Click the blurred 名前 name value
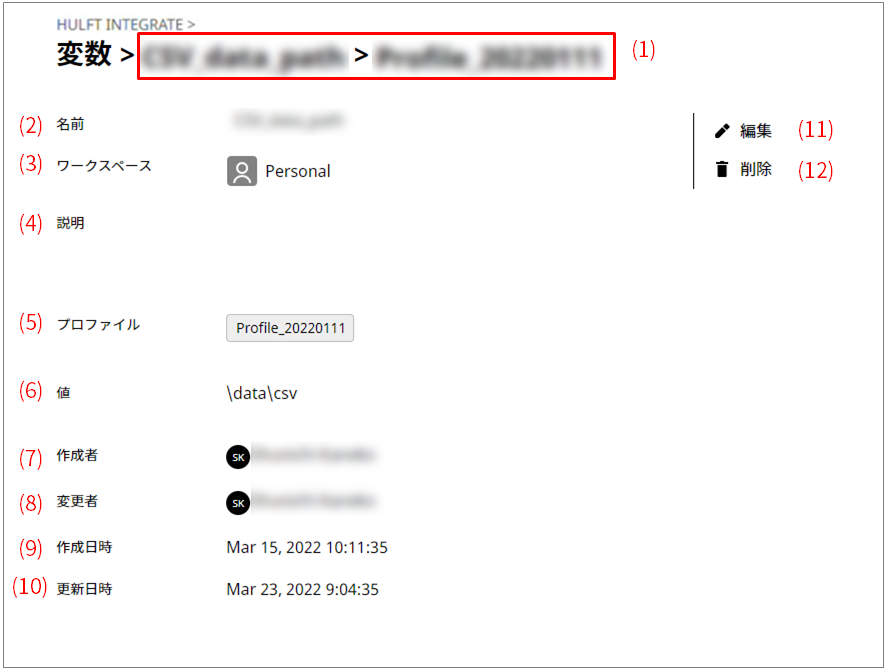The image size is (887, 671). click(x=288, y=121)
